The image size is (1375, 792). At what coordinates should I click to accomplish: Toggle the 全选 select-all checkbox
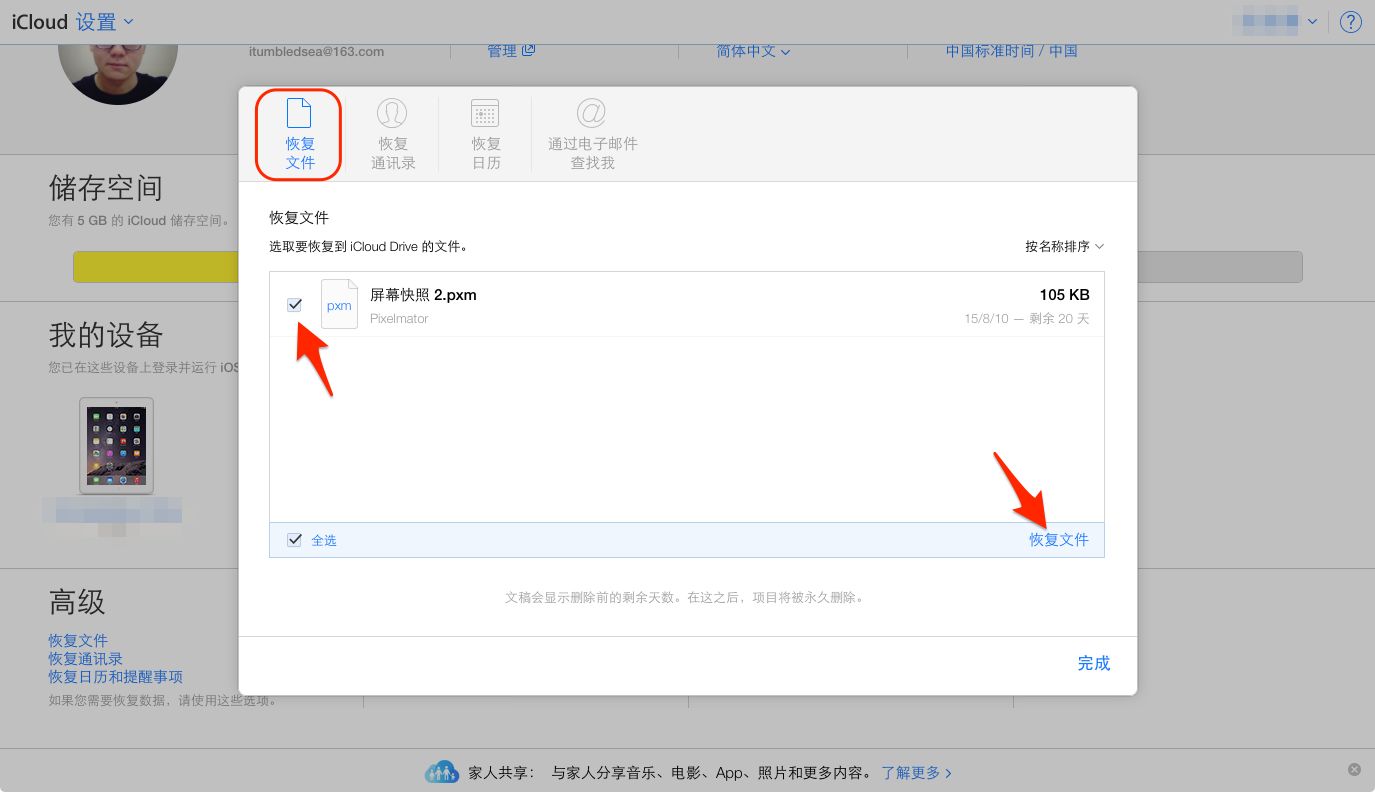tap(294, 539)
